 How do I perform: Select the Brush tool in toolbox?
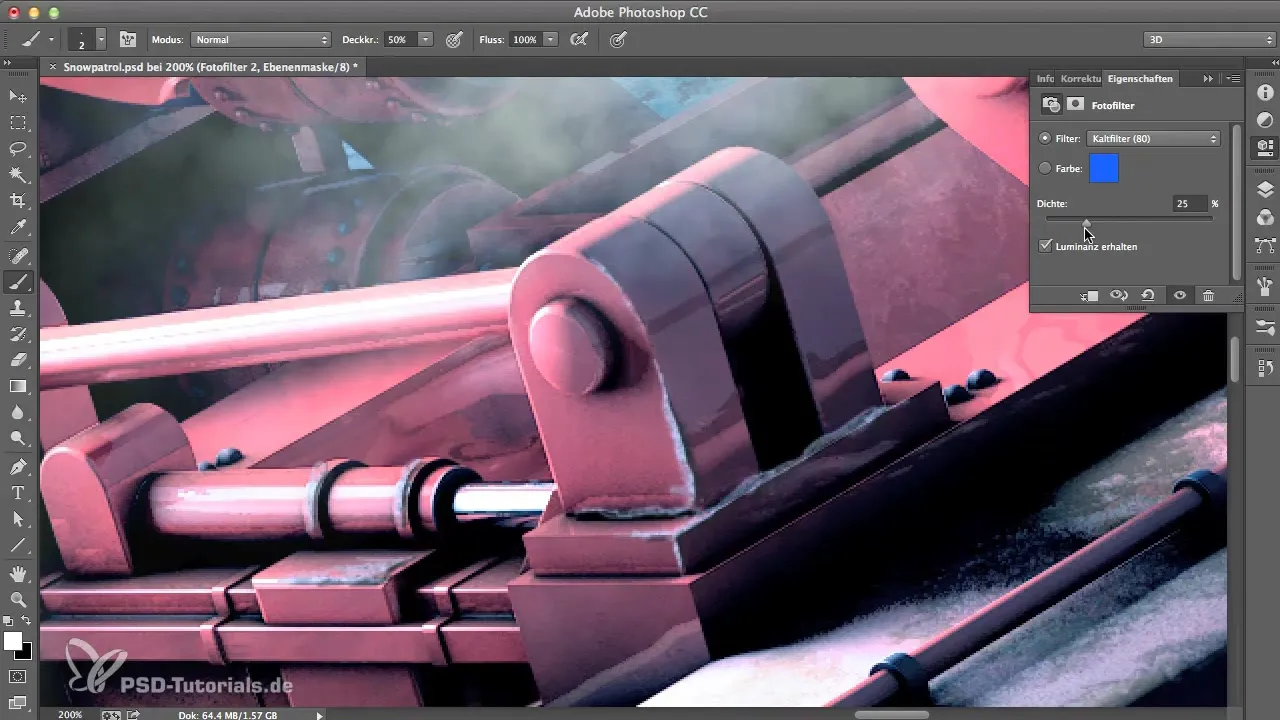tap(18, 282)
